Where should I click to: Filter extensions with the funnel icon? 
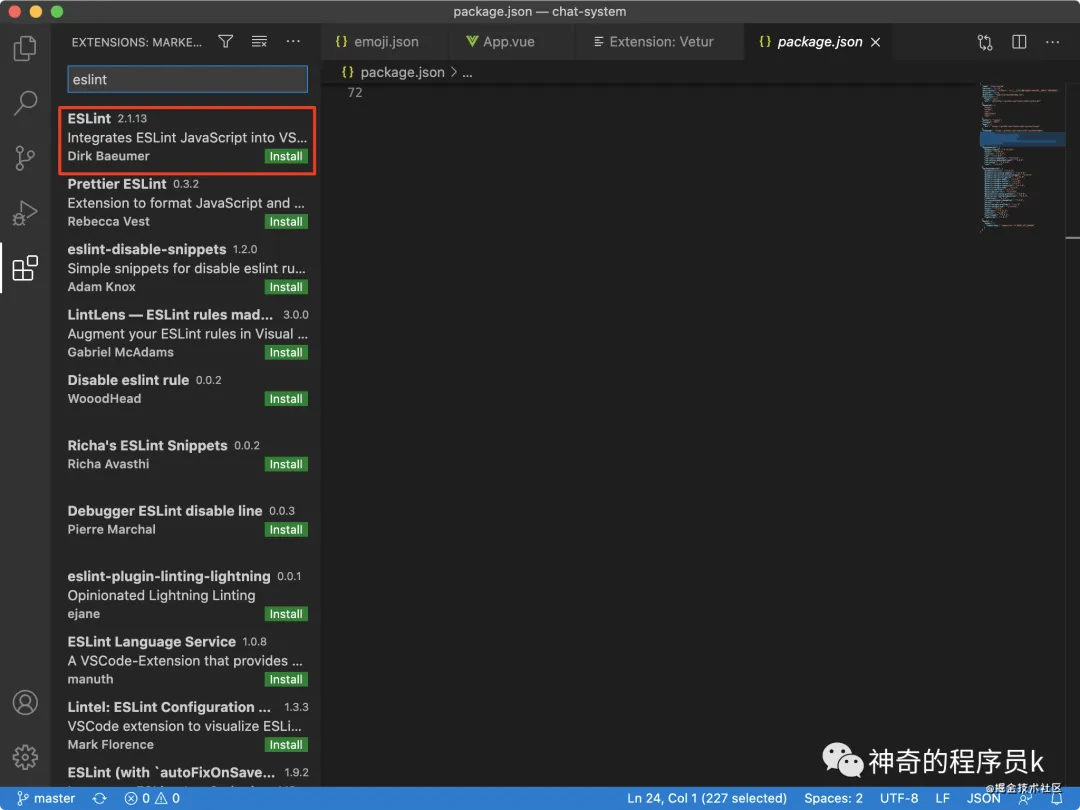tap(225, 42)
